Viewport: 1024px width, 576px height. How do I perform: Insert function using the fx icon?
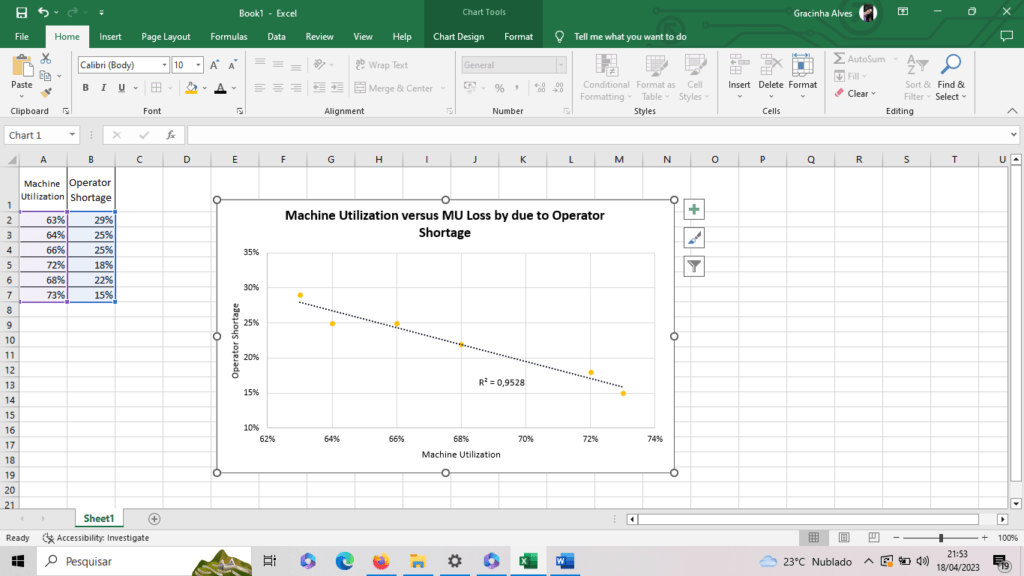click(x=171, y=135)
